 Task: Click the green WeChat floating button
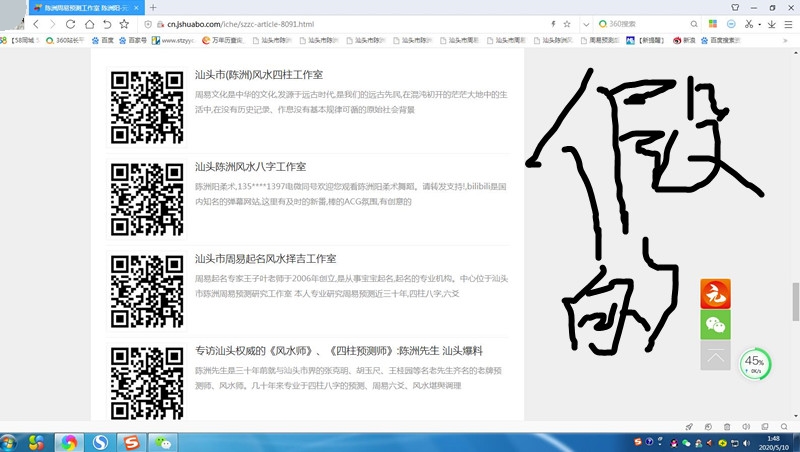(715, 325)
